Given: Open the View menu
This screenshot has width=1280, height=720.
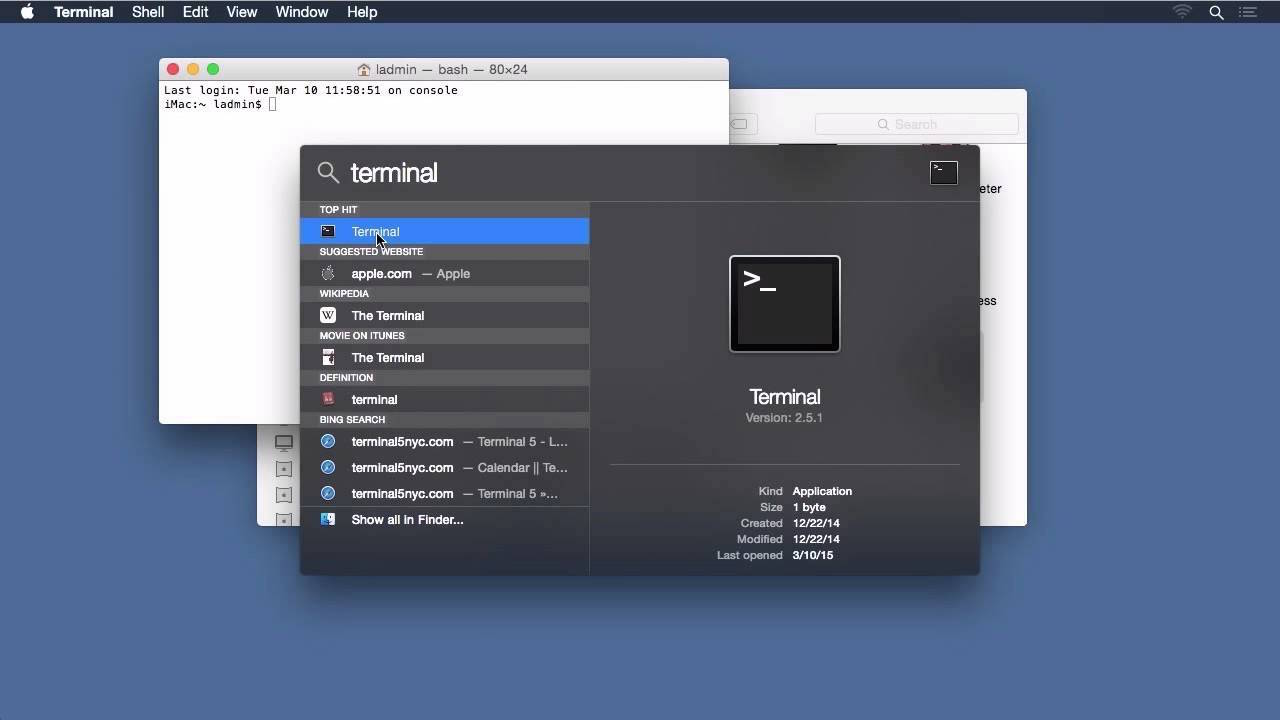Looking at the screenshot, I should [242, 12].
